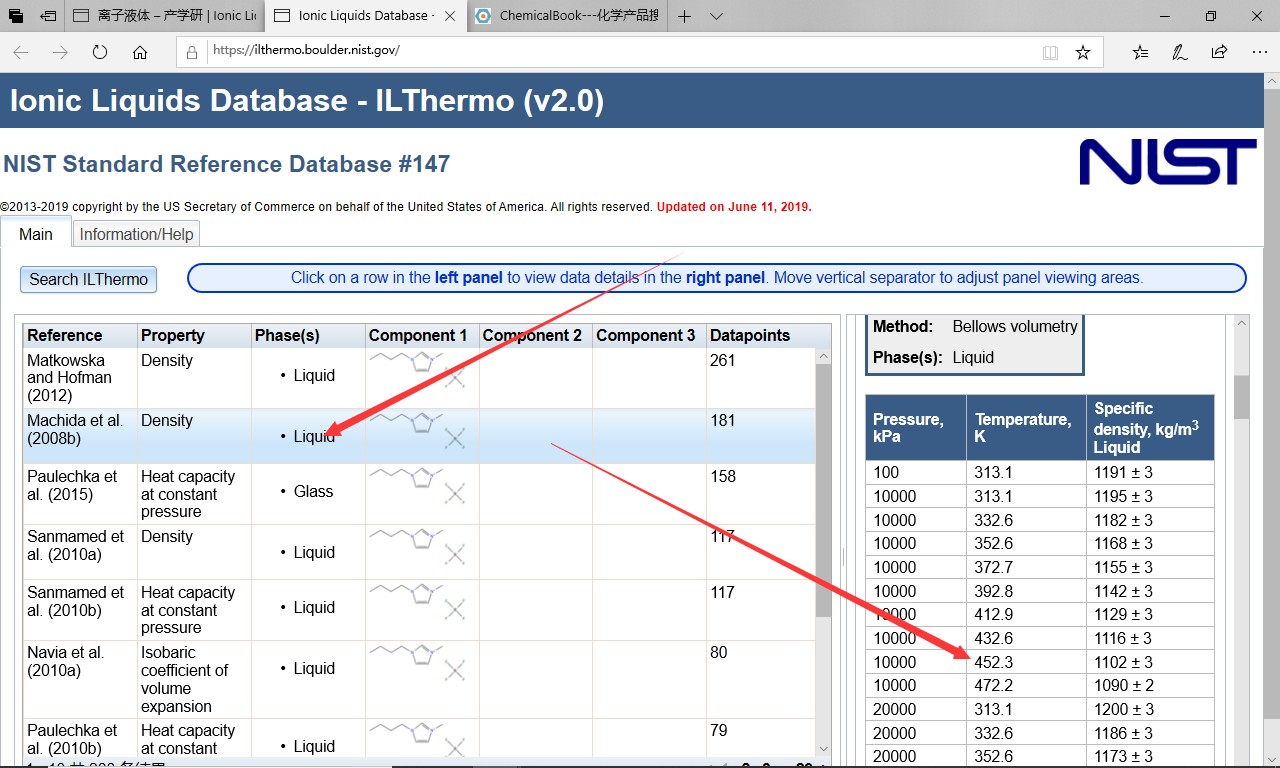The width and height of the screenshot is (1280, 768).
Task: Switch to the 离子液体 – 产学研 tab
Action: (165, 16)
